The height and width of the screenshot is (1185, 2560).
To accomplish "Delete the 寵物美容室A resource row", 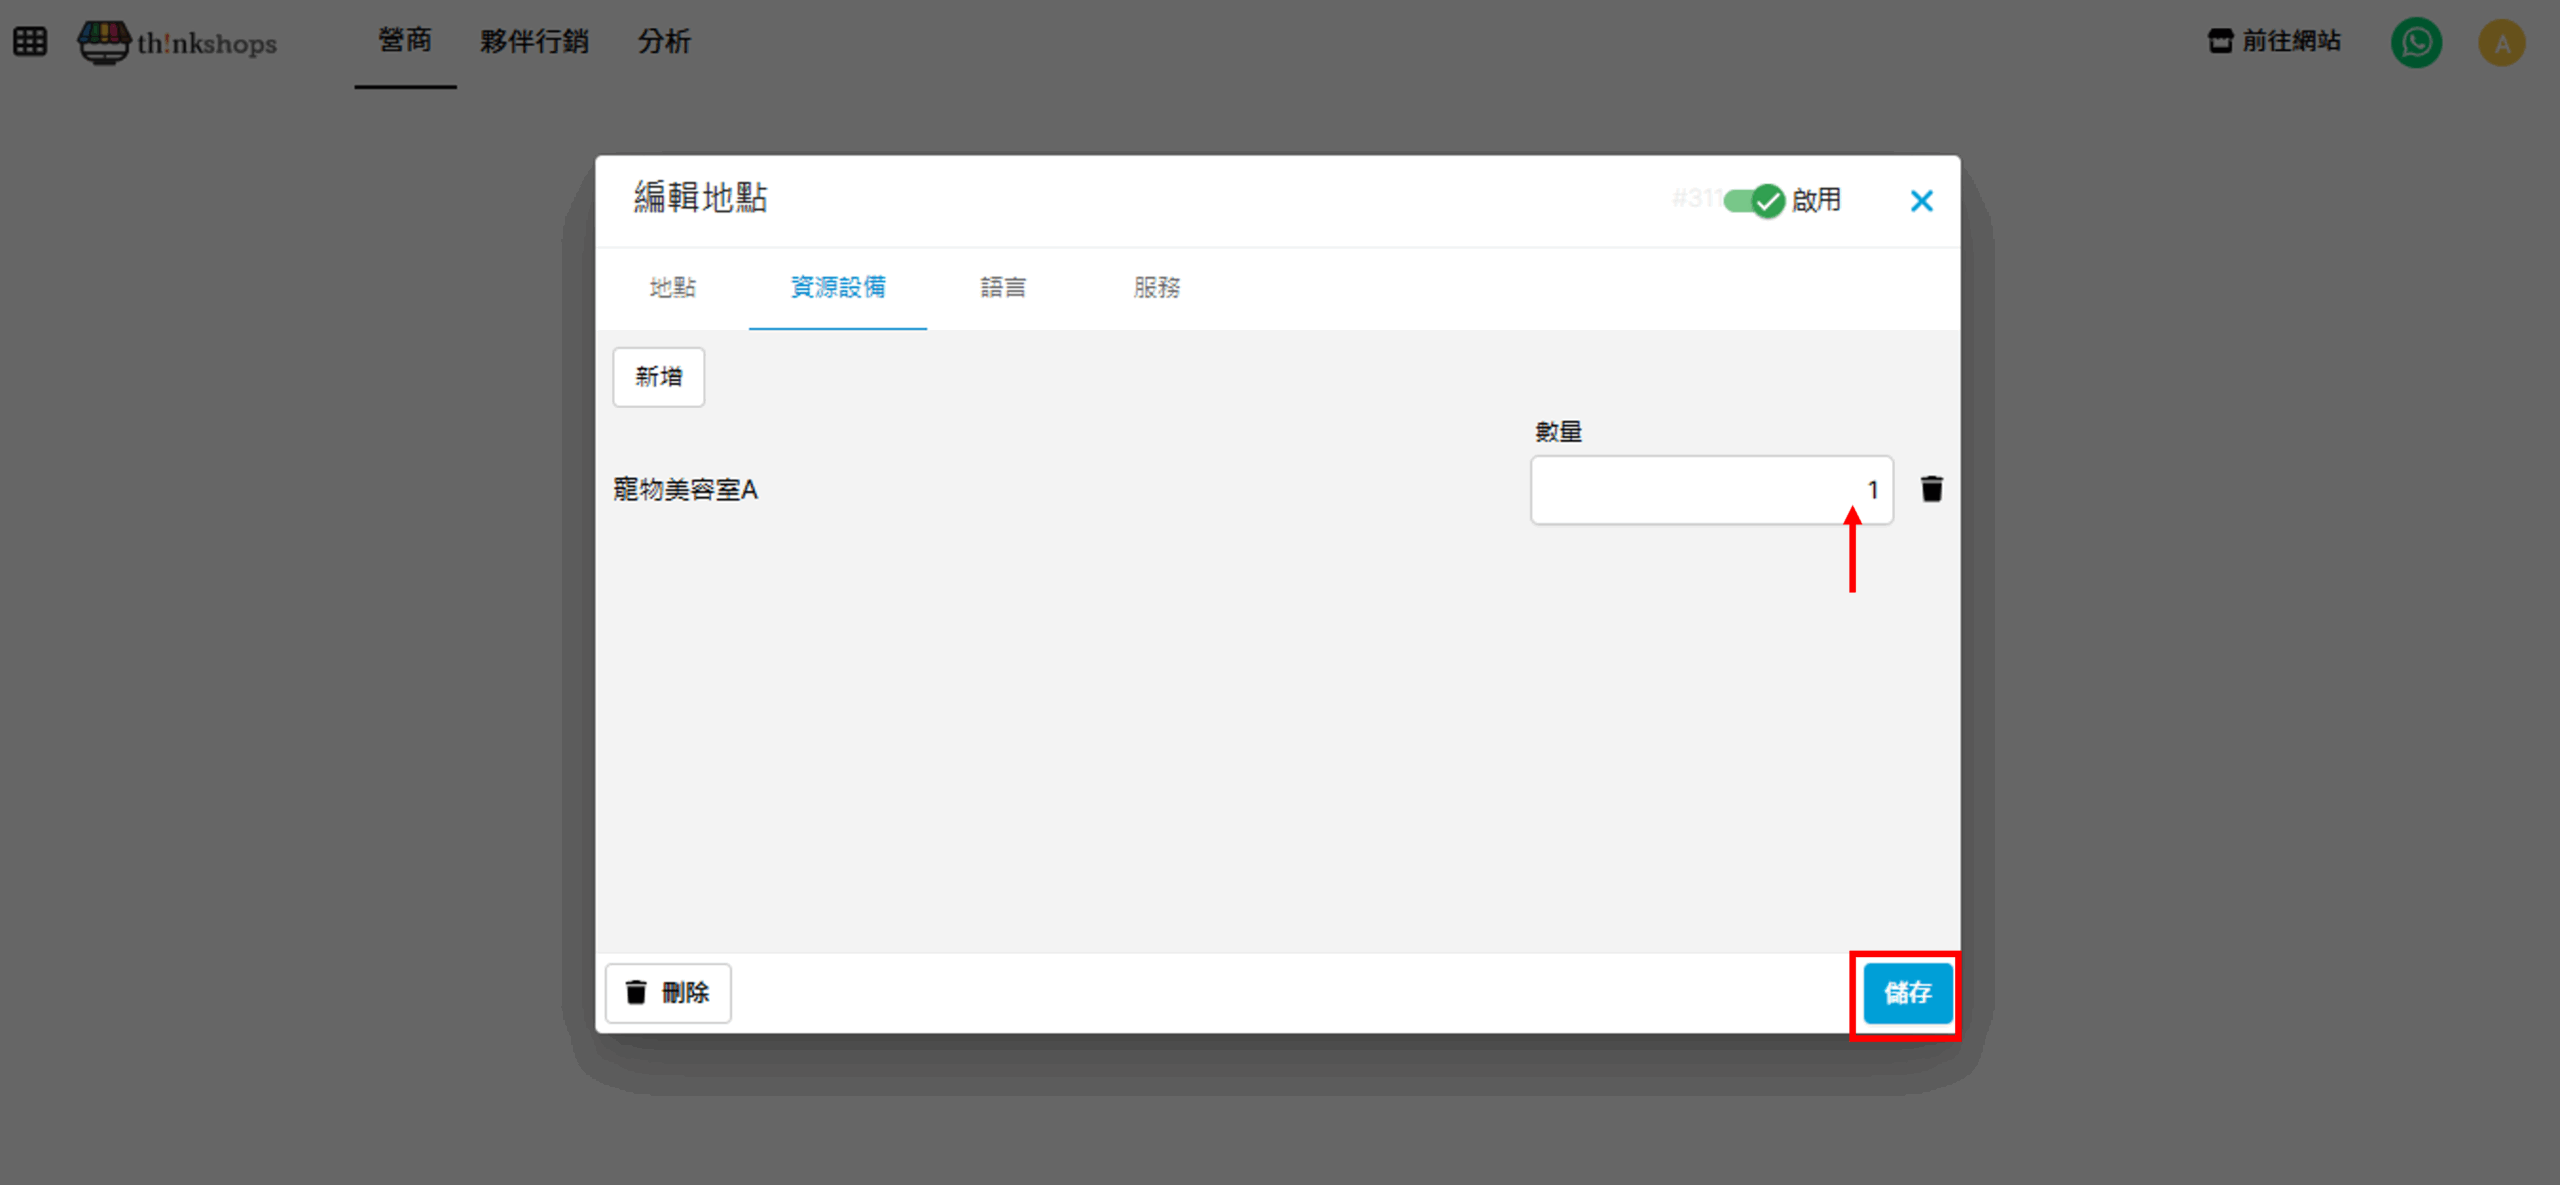I will coord(1931,489).
